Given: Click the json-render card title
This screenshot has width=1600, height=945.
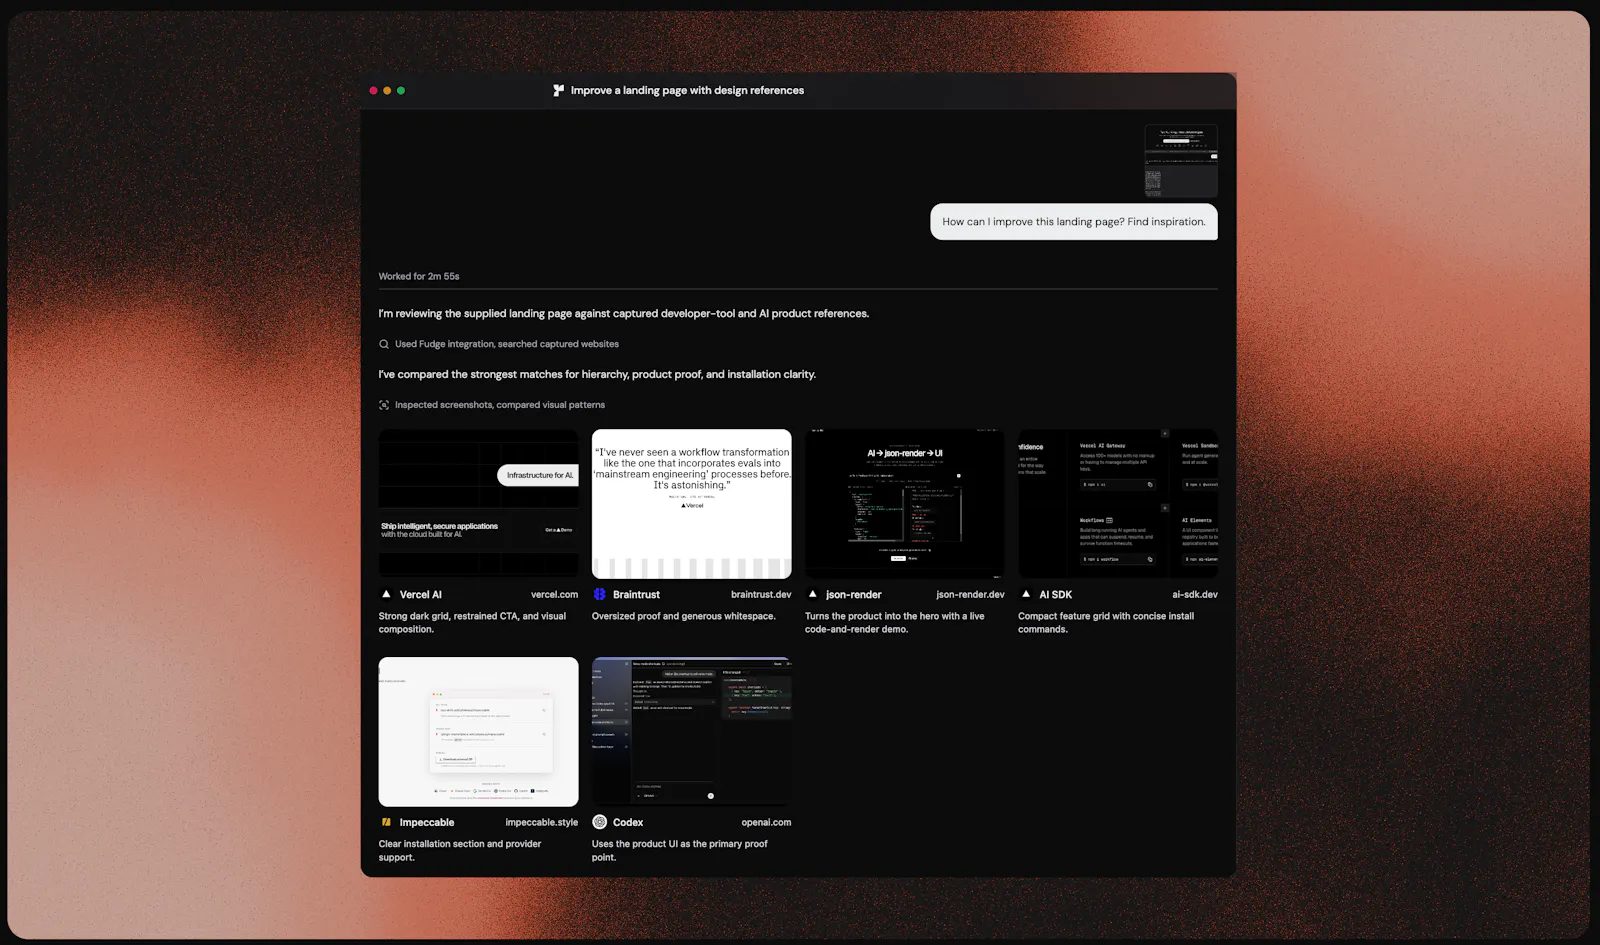Looking at the screenshot, I should [x=853, y=594].
